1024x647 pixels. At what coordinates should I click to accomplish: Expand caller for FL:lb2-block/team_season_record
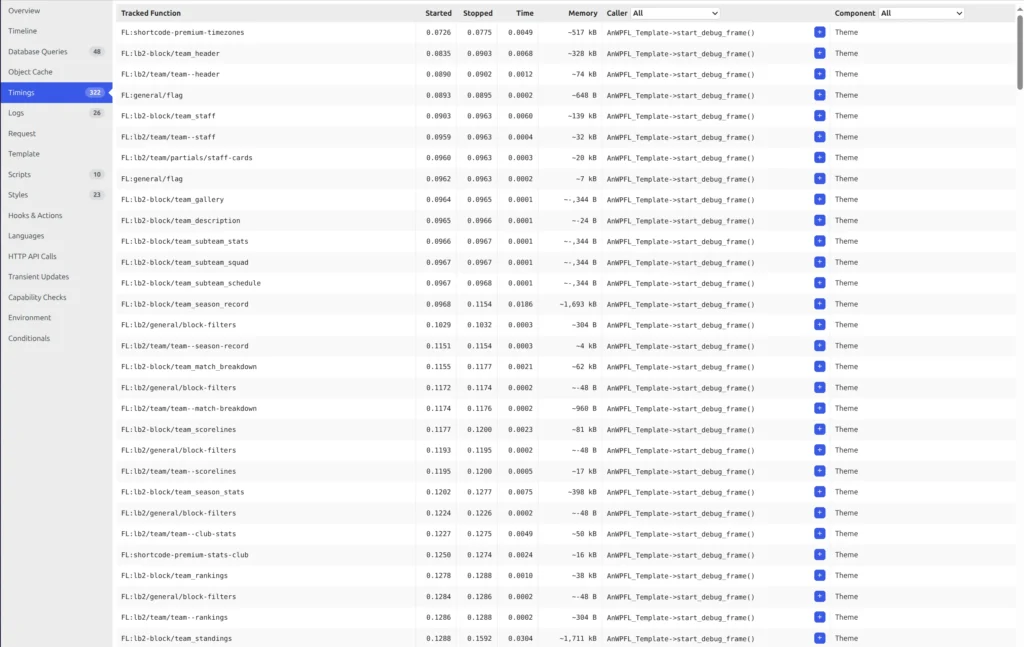[819, 304]
